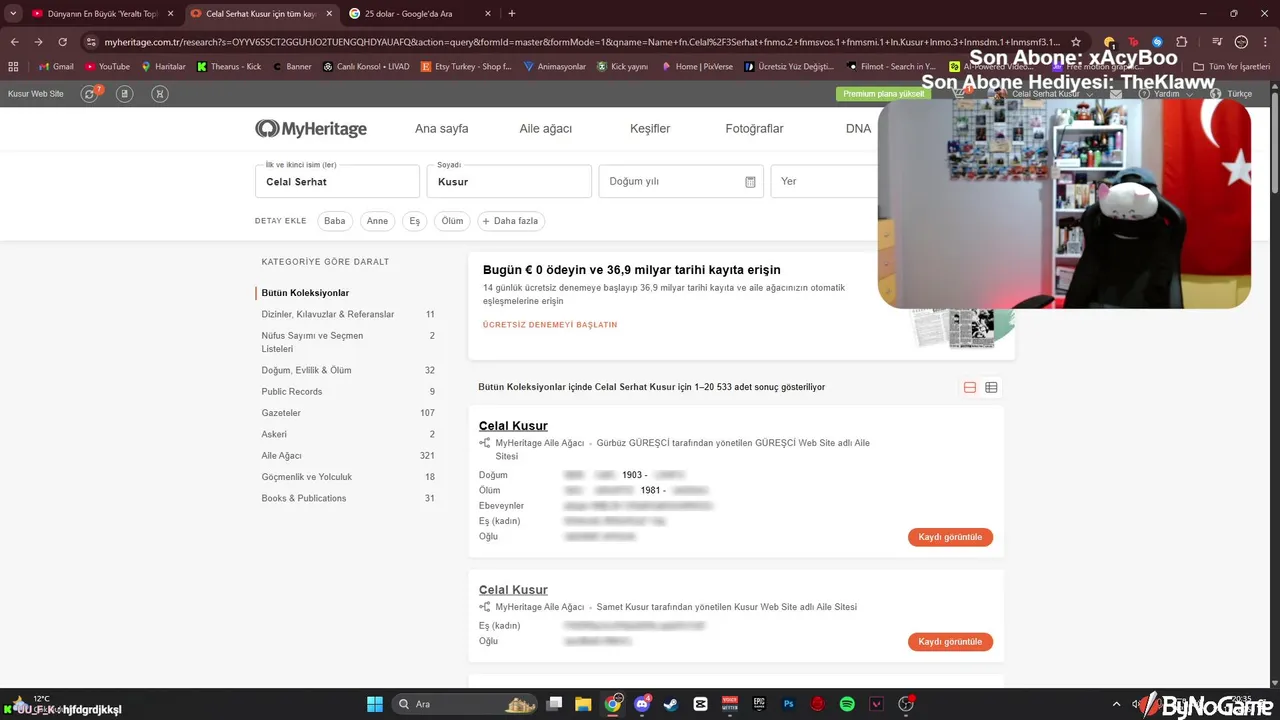Click the tree icon beside second Celal Kusur
This screenshot has height=720, width=1280.
click(485, 607)
